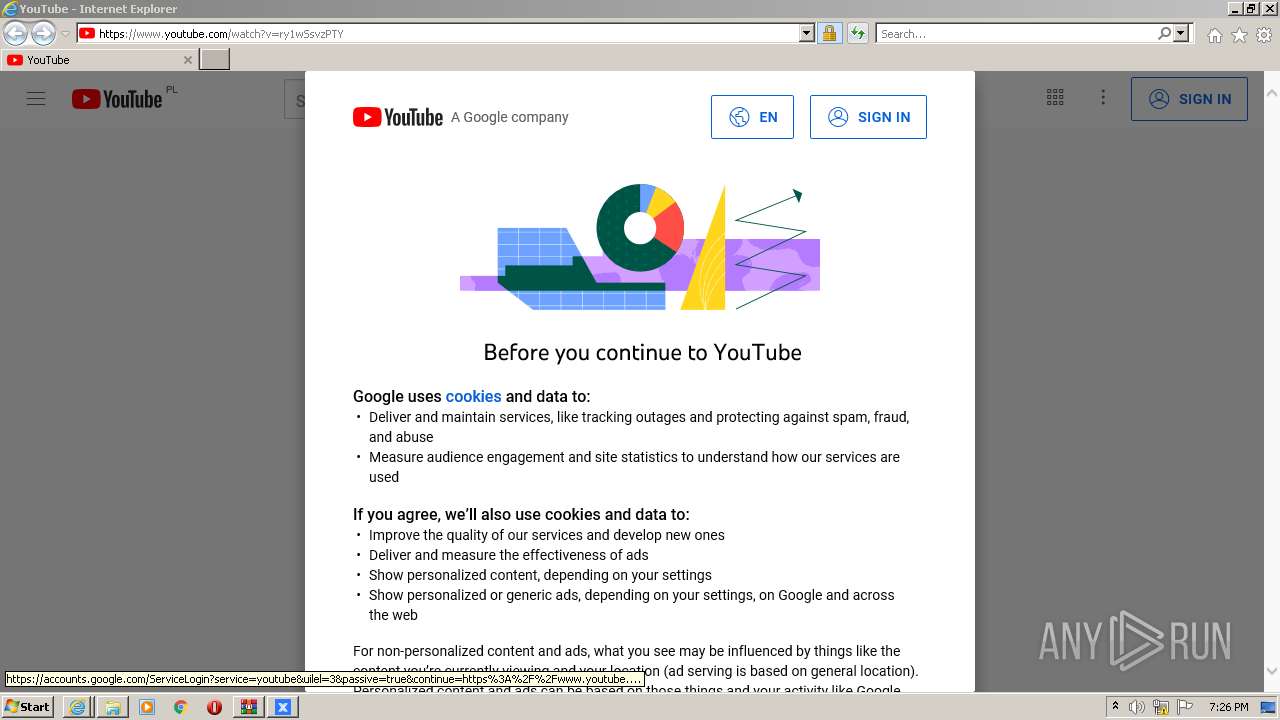
Task: Click the volume speaker tray icon
Action: click(x=1137, y=707)
